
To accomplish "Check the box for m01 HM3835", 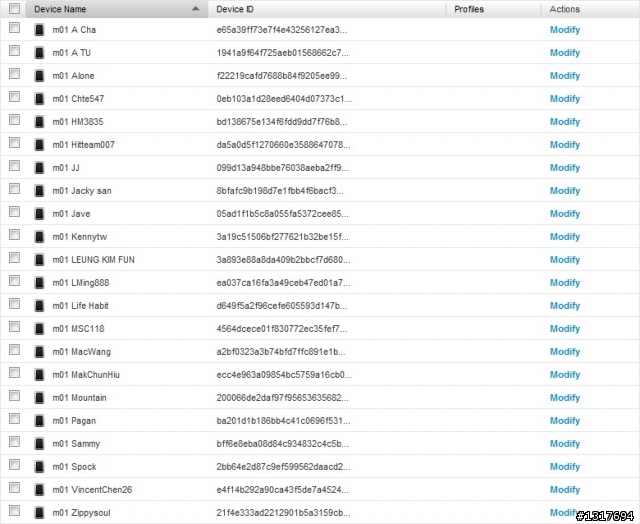I will pyautogui.click(x=14, y=120).
